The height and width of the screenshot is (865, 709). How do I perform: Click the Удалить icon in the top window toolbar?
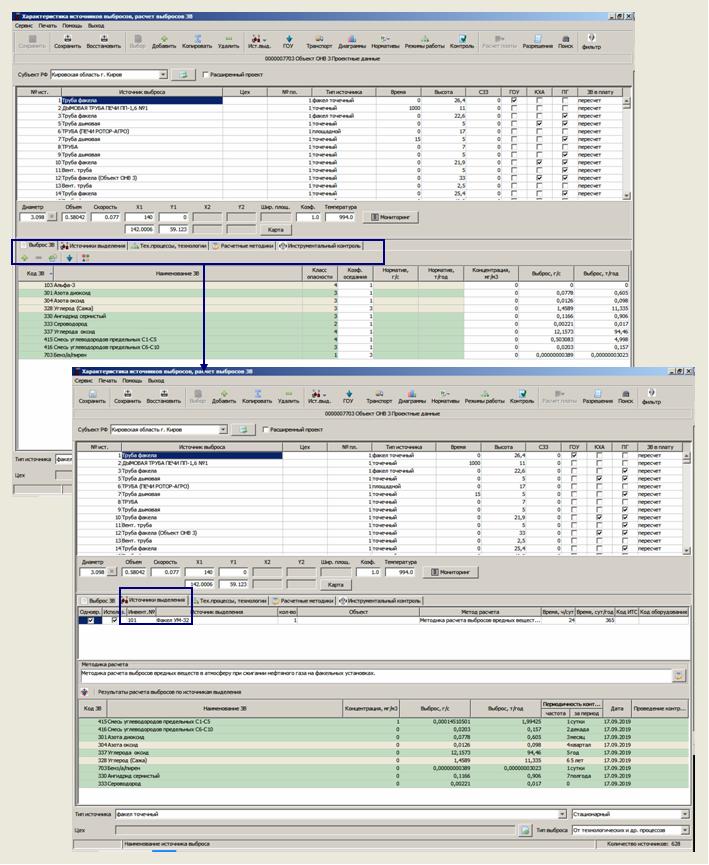coord(228,42)
